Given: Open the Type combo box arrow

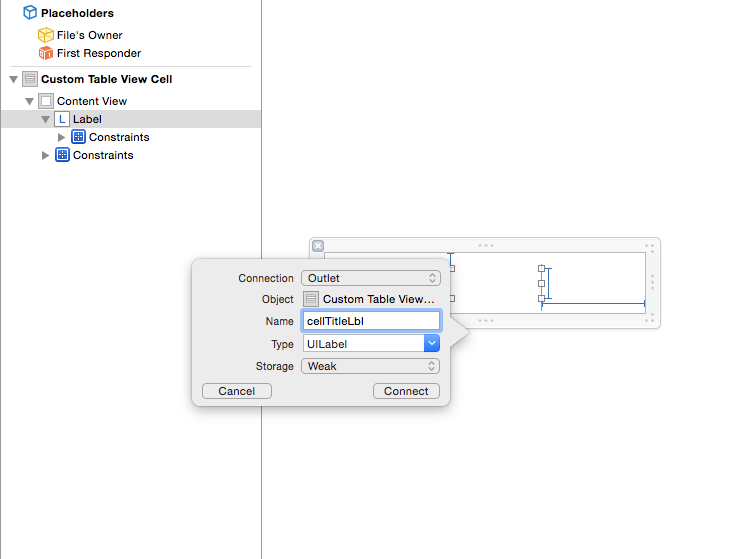Looking at the screenshot, I should [x=432, y=343].
